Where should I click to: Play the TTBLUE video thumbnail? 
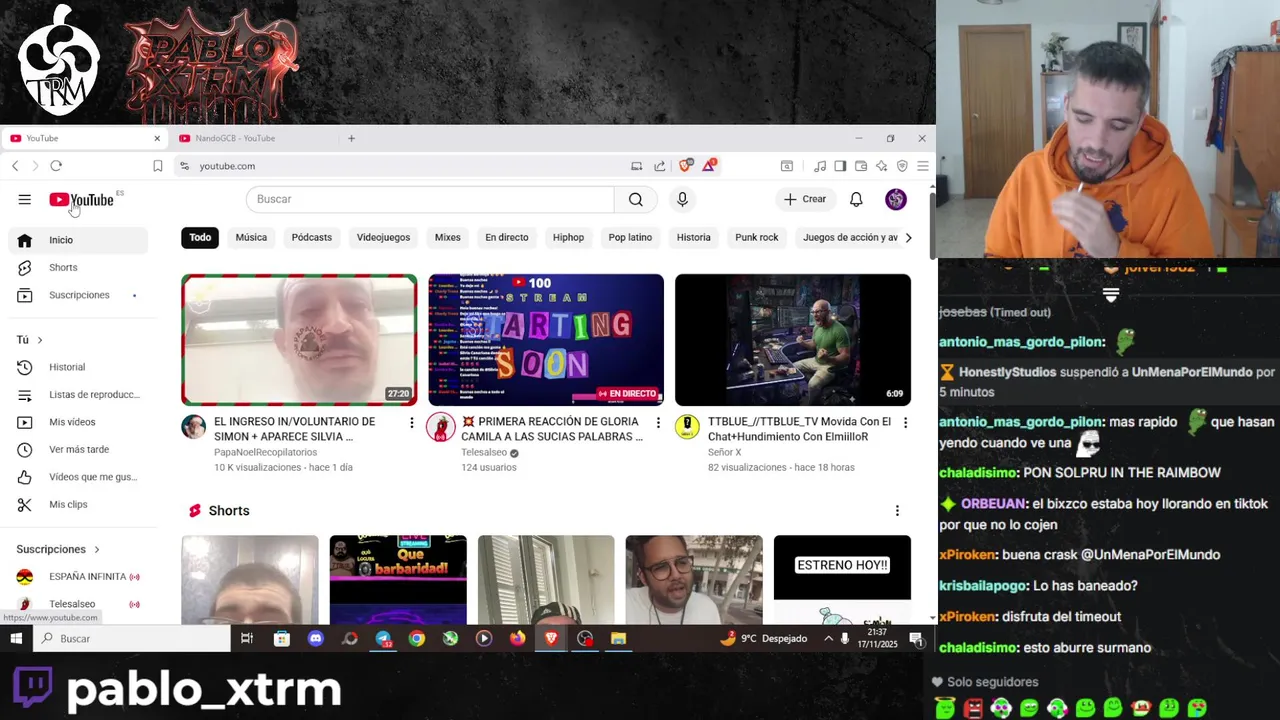pyautogui.click(x=793, y=340)
